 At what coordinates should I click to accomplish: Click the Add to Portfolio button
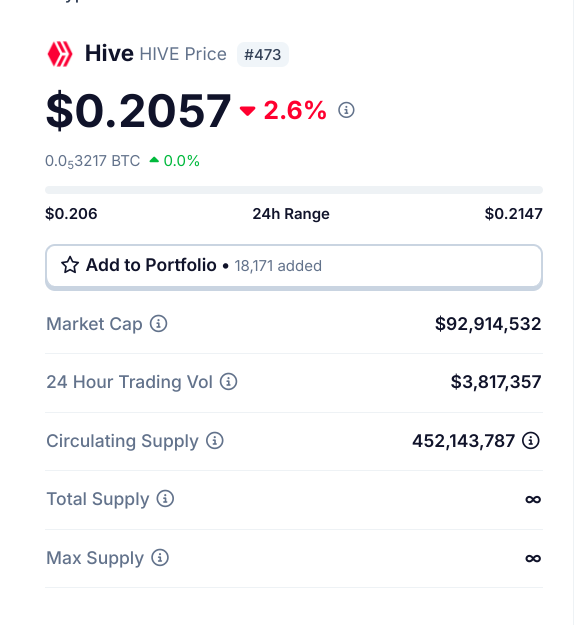[x=294, y=266]
